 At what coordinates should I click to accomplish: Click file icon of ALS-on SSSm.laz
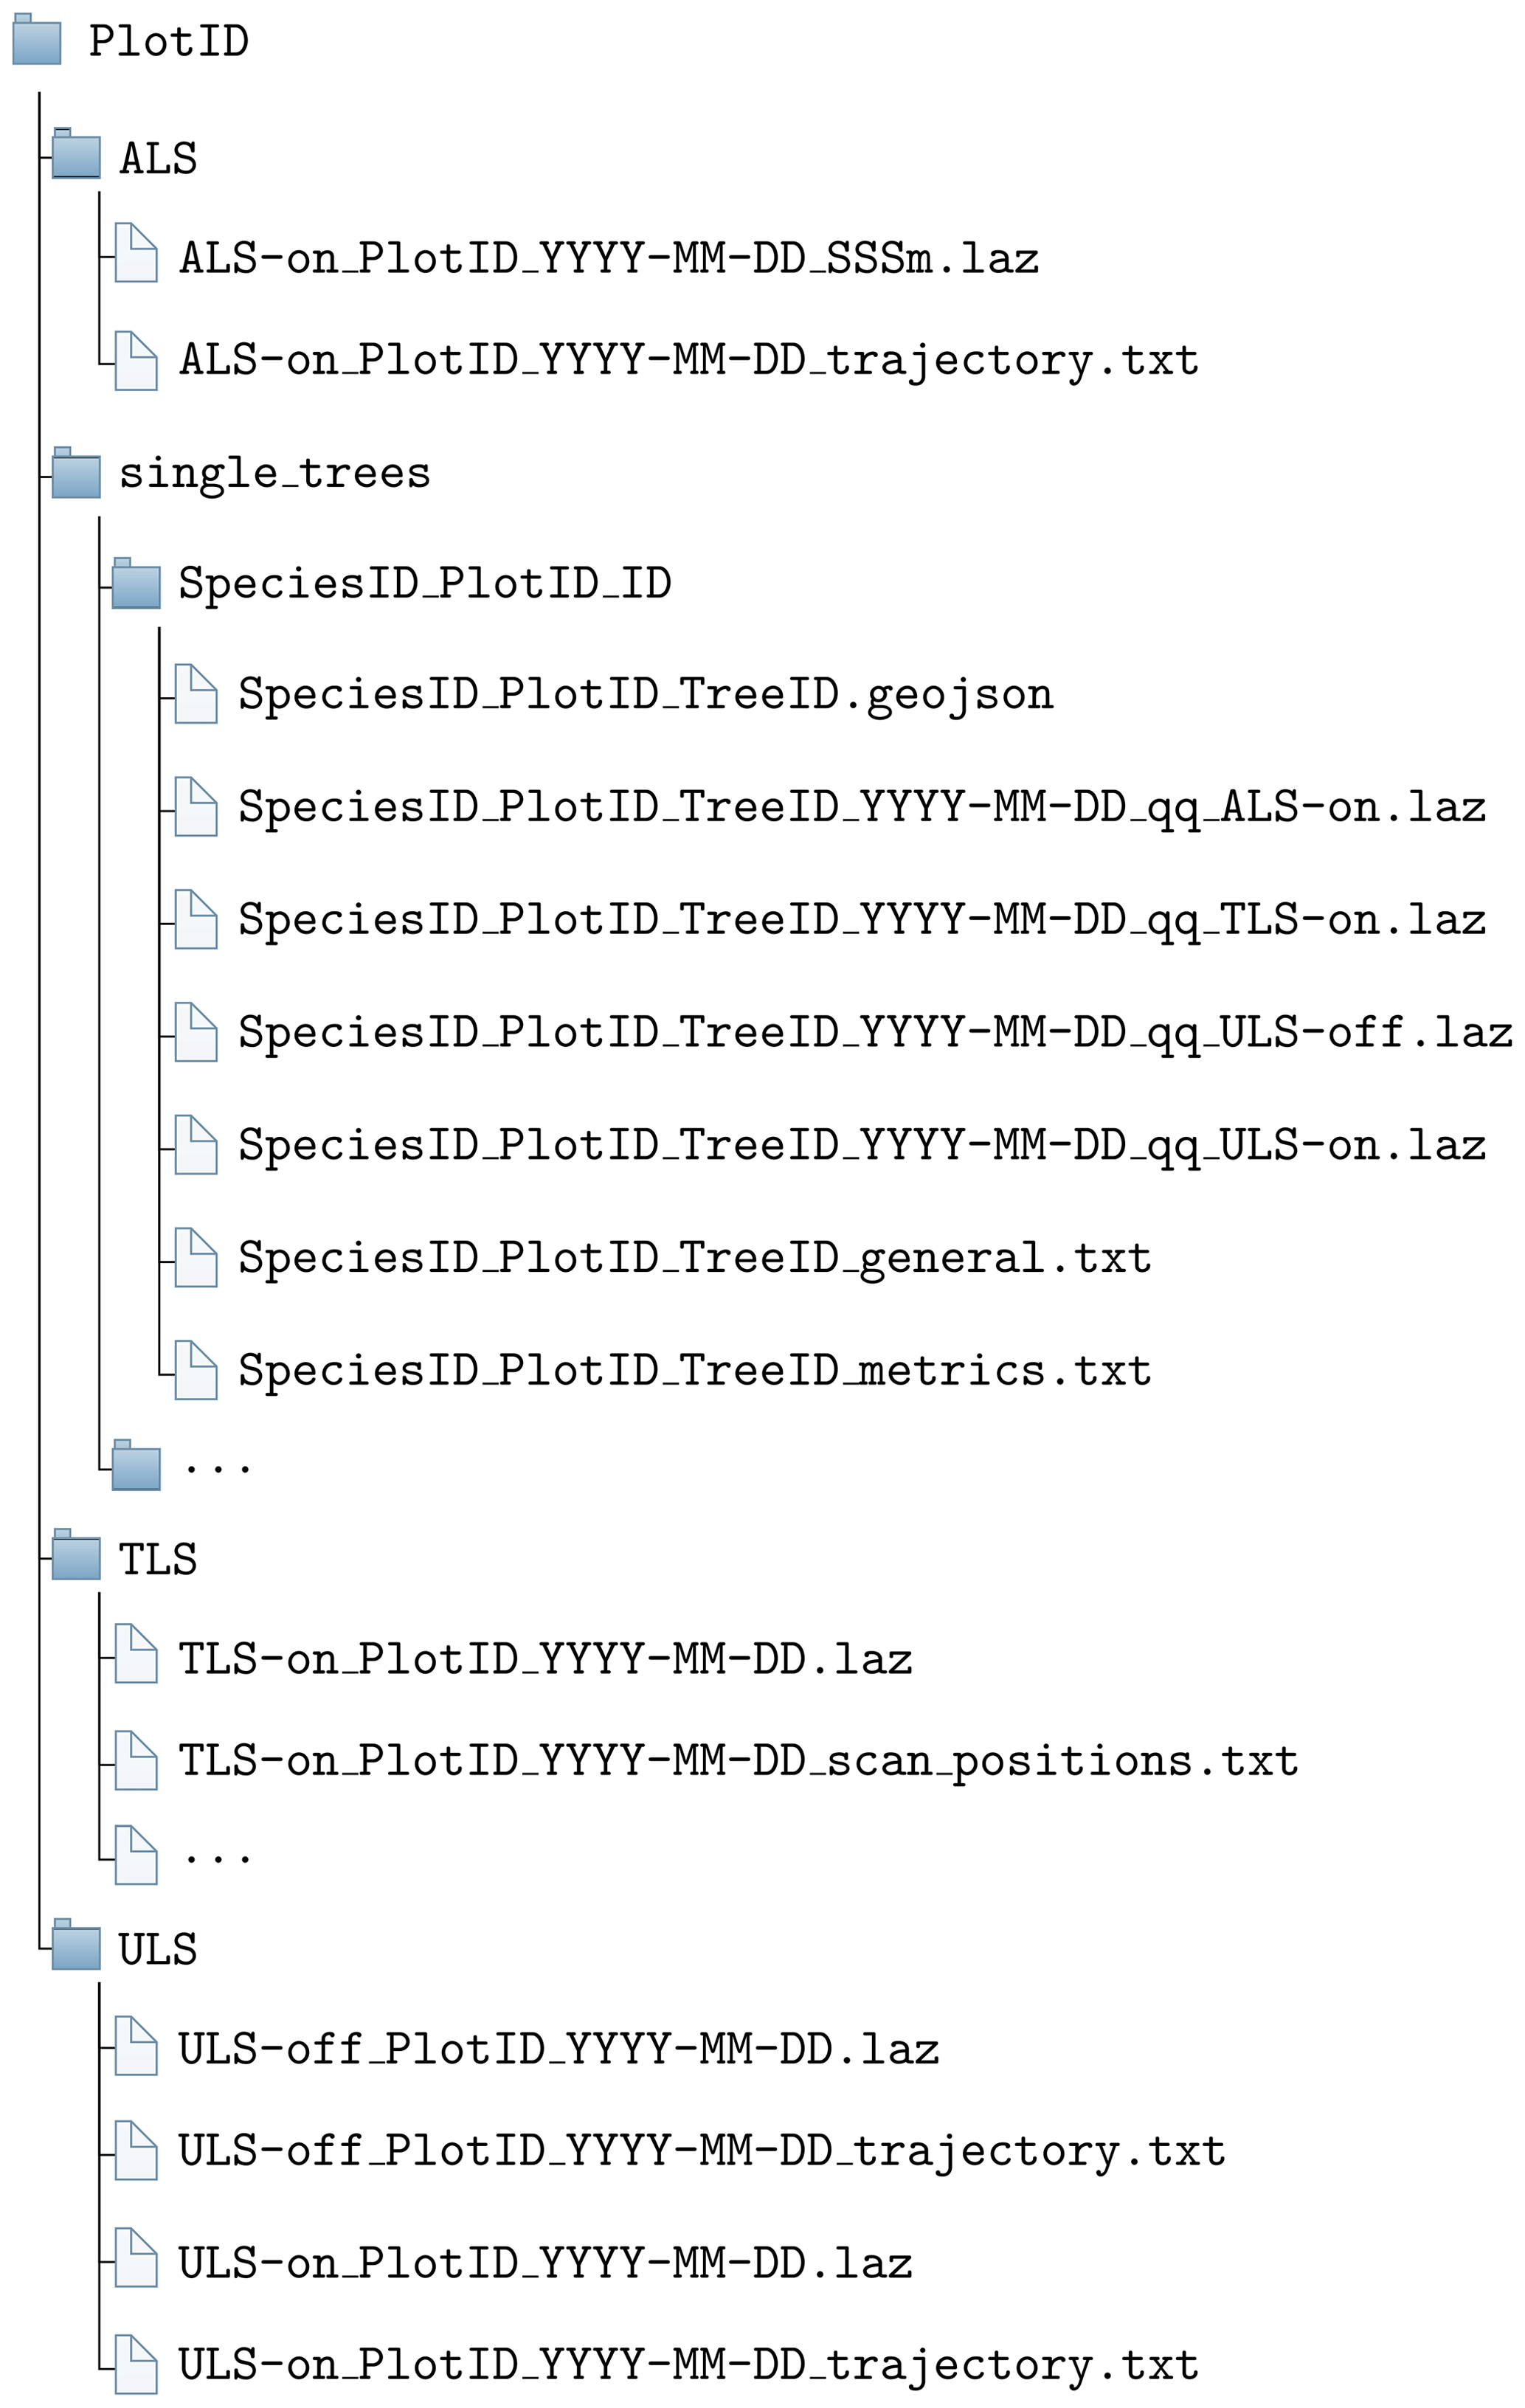click(136, 253)
